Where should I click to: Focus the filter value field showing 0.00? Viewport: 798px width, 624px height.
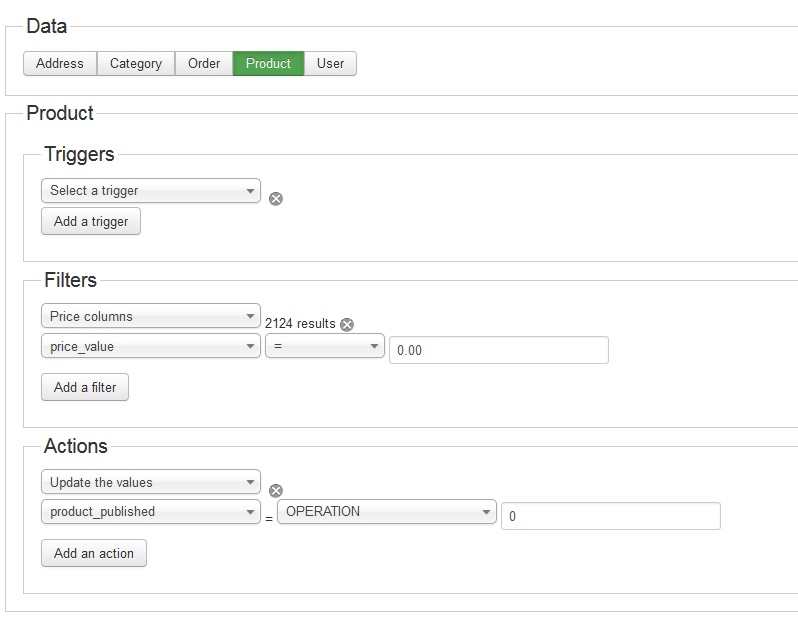tap(498, 351)
